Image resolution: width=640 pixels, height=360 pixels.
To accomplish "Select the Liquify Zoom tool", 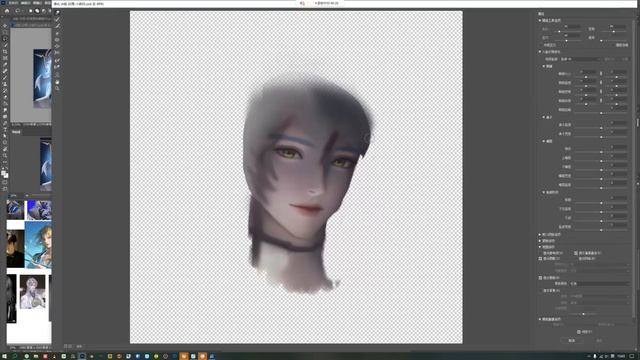I will coord(57,89).
